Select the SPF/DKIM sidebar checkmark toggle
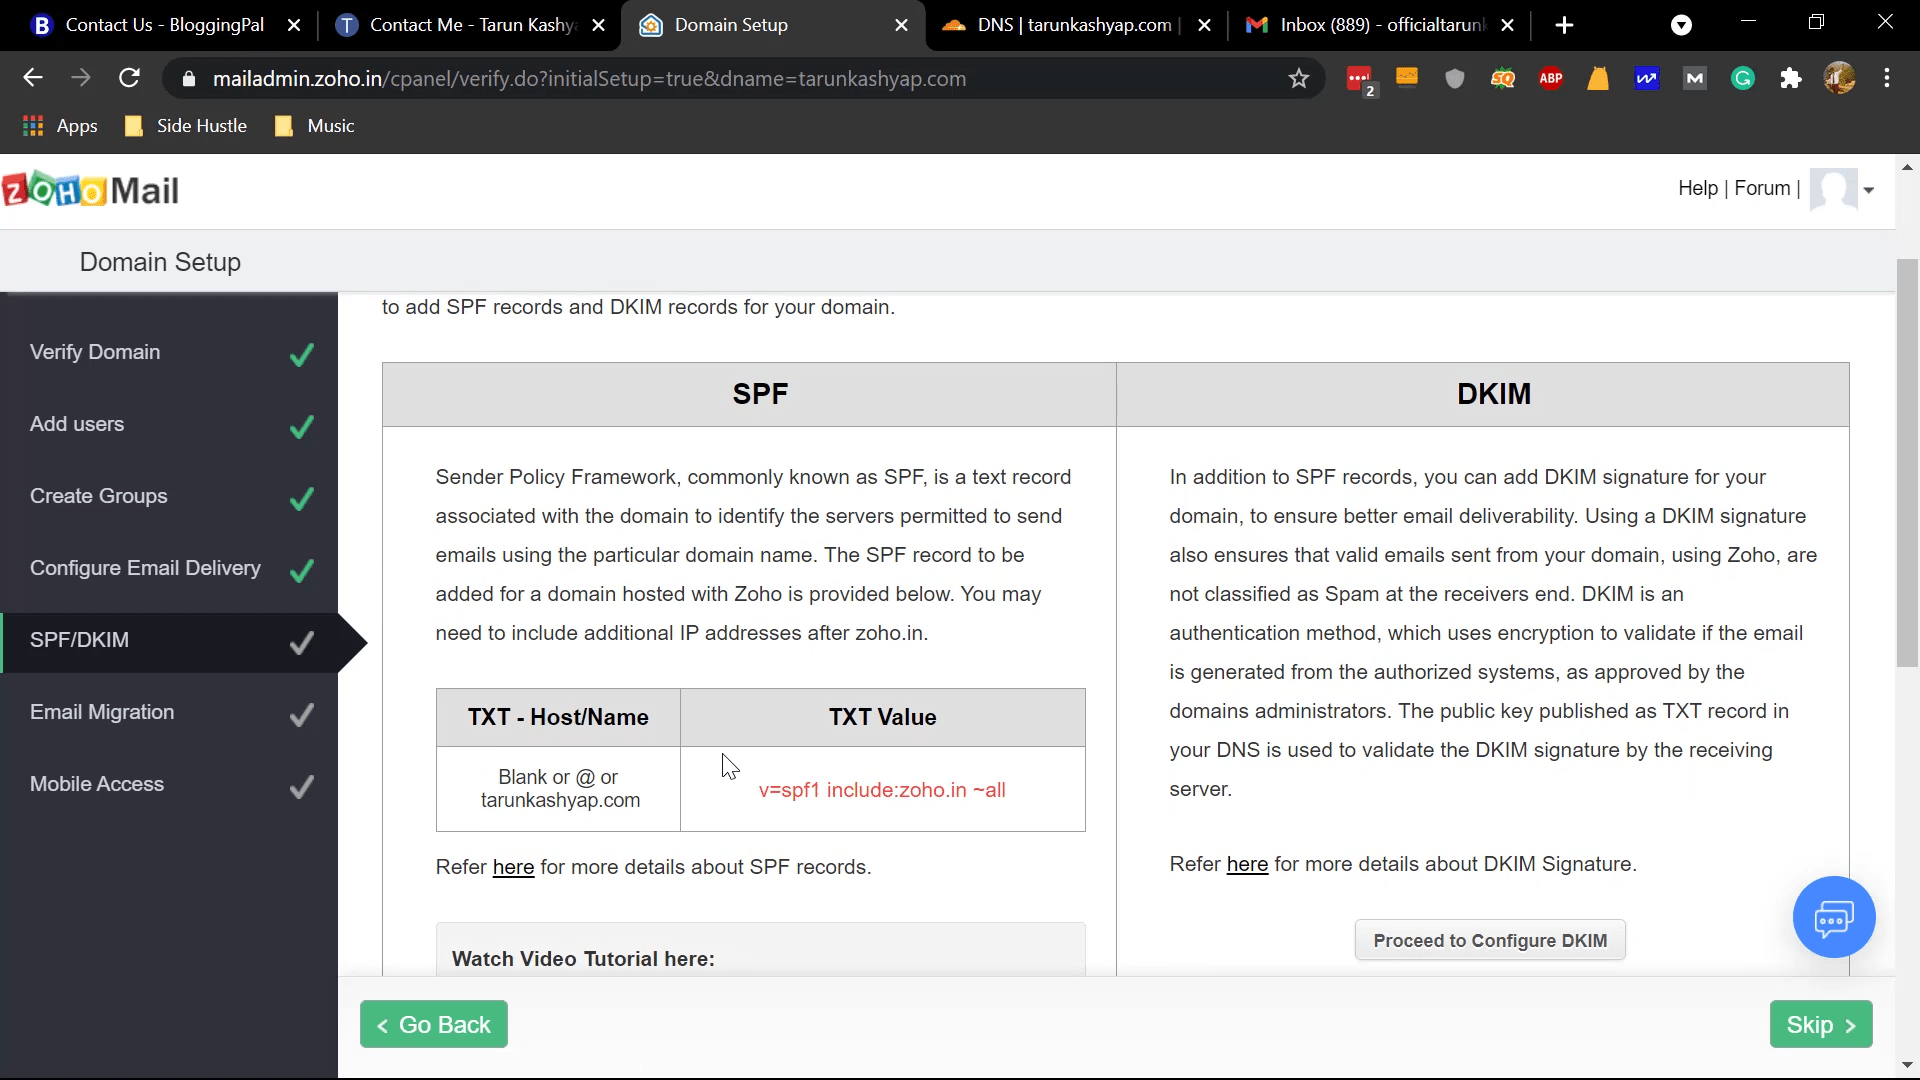Viewport: 1920px width, 1080px height. pos(301,642)
